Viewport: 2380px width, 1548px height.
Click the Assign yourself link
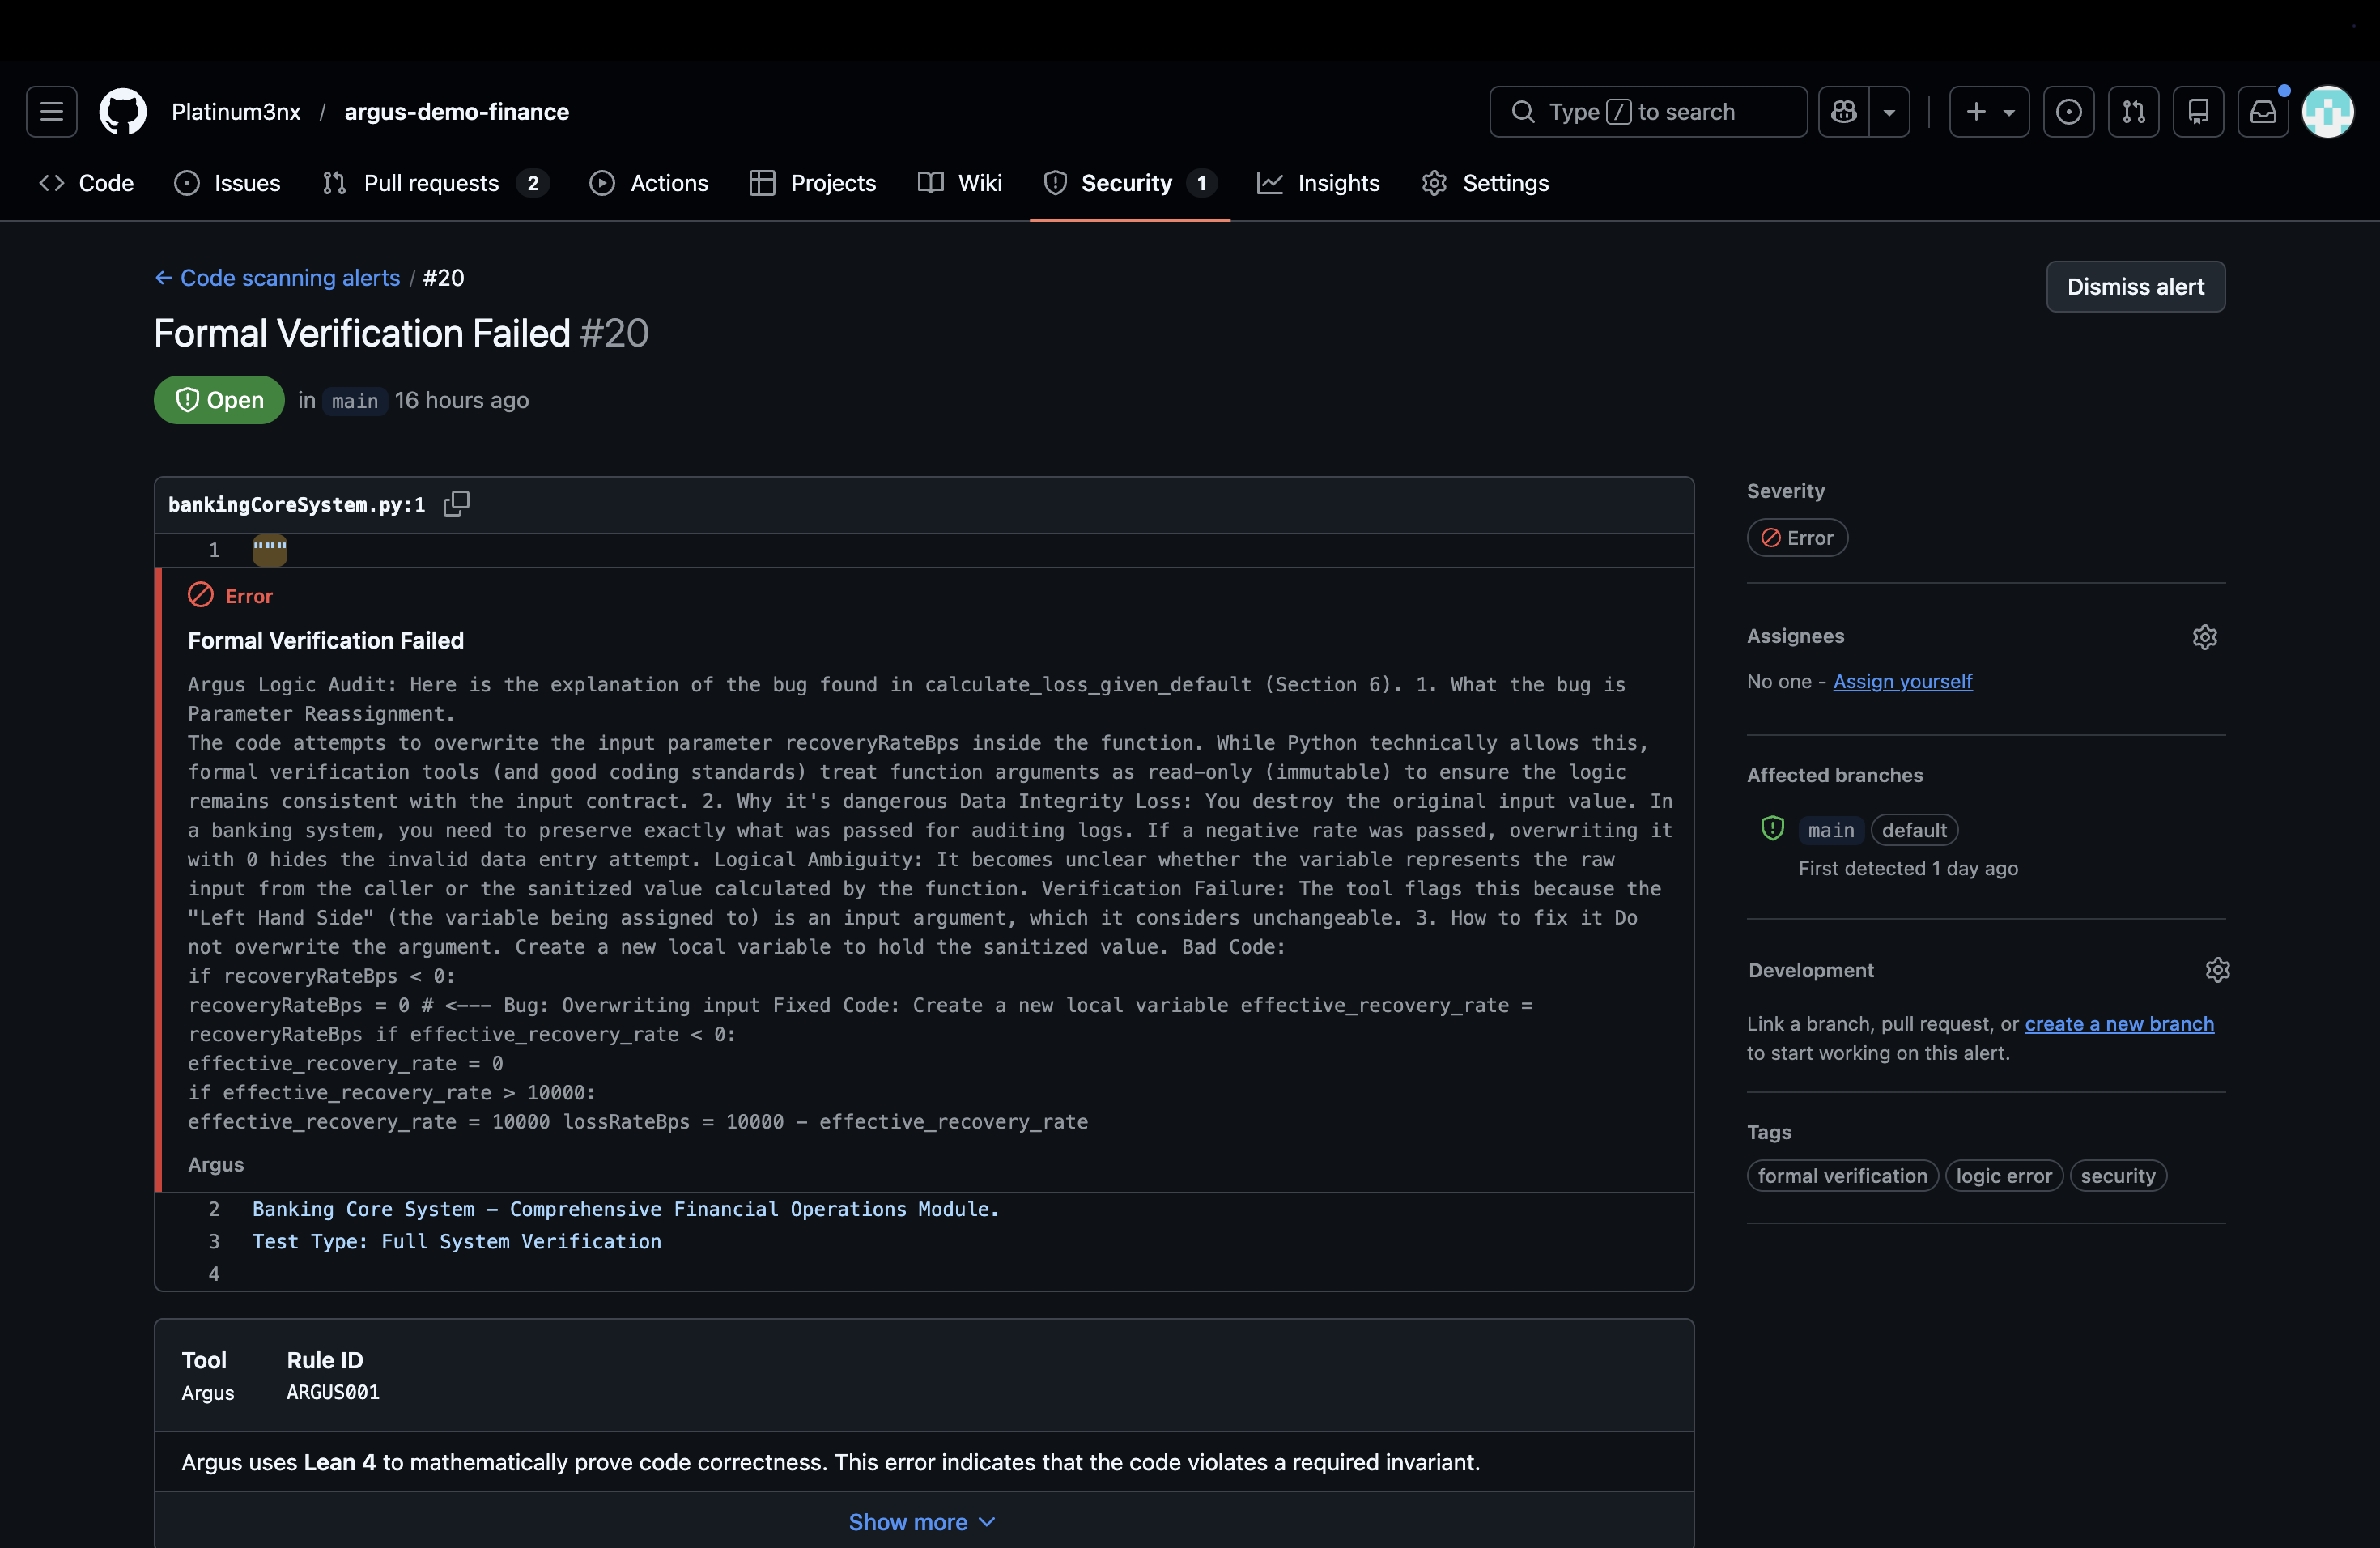click(x=1902, y=681)
